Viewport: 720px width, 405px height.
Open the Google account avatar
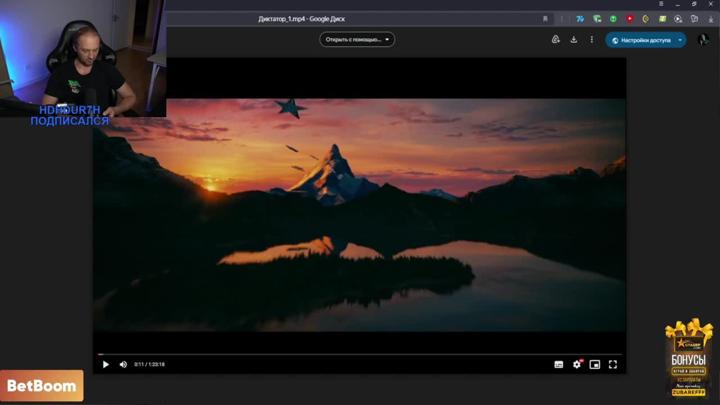703,40
